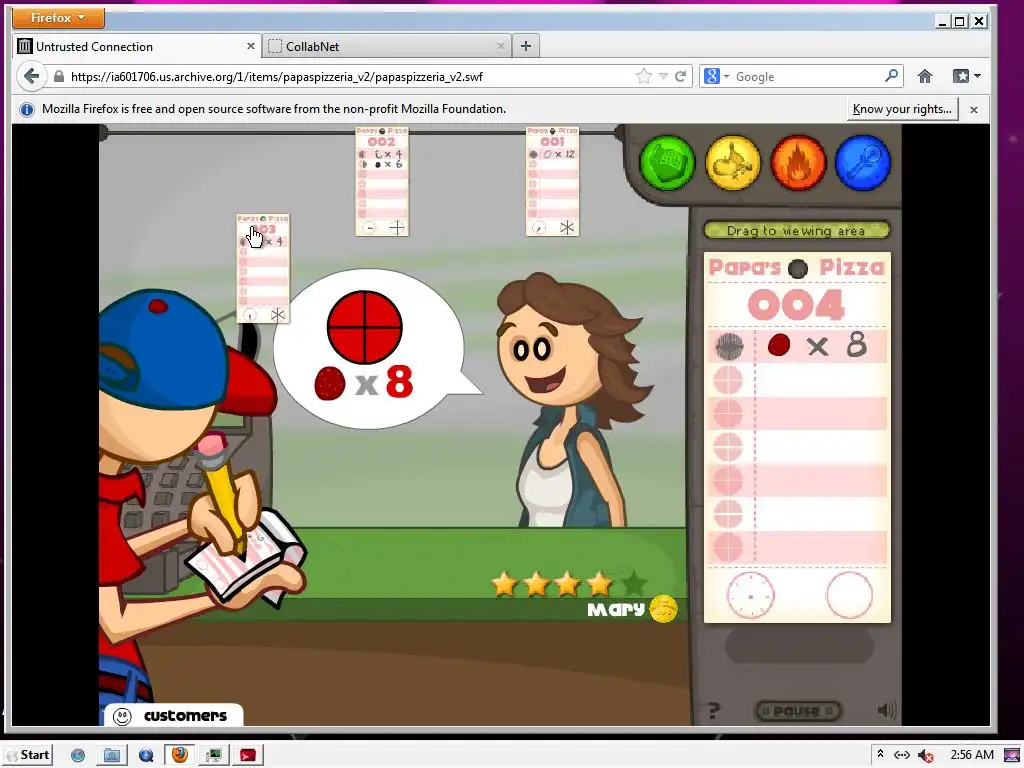The width and height of the screenshot is (1024, 768).
Task: Click Mary's gold coin badge
Action: click(x=664, y=609)
